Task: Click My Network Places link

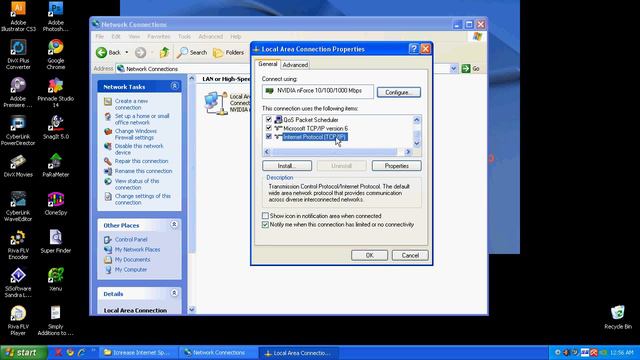Action: click(138, 249)
